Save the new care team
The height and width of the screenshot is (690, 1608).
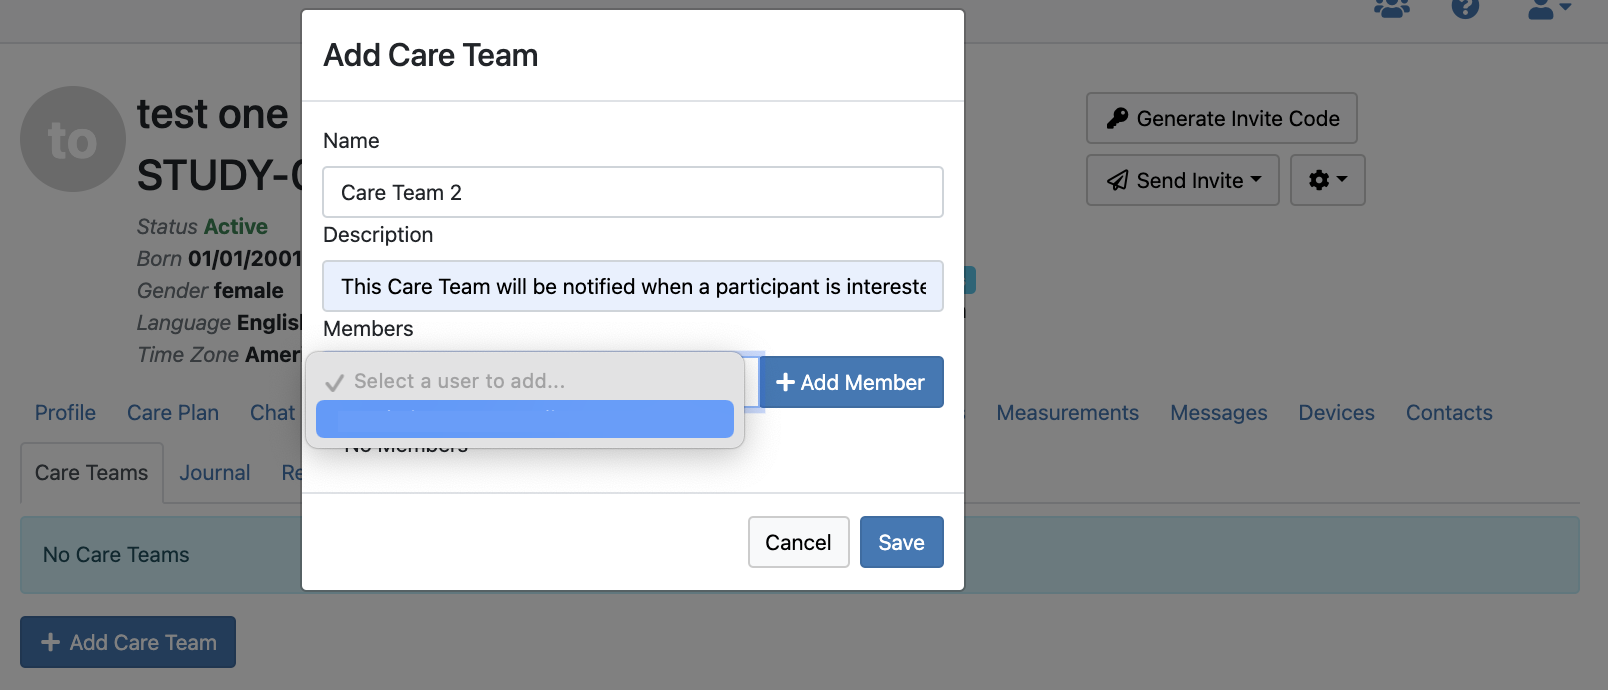tap(901, 542)
